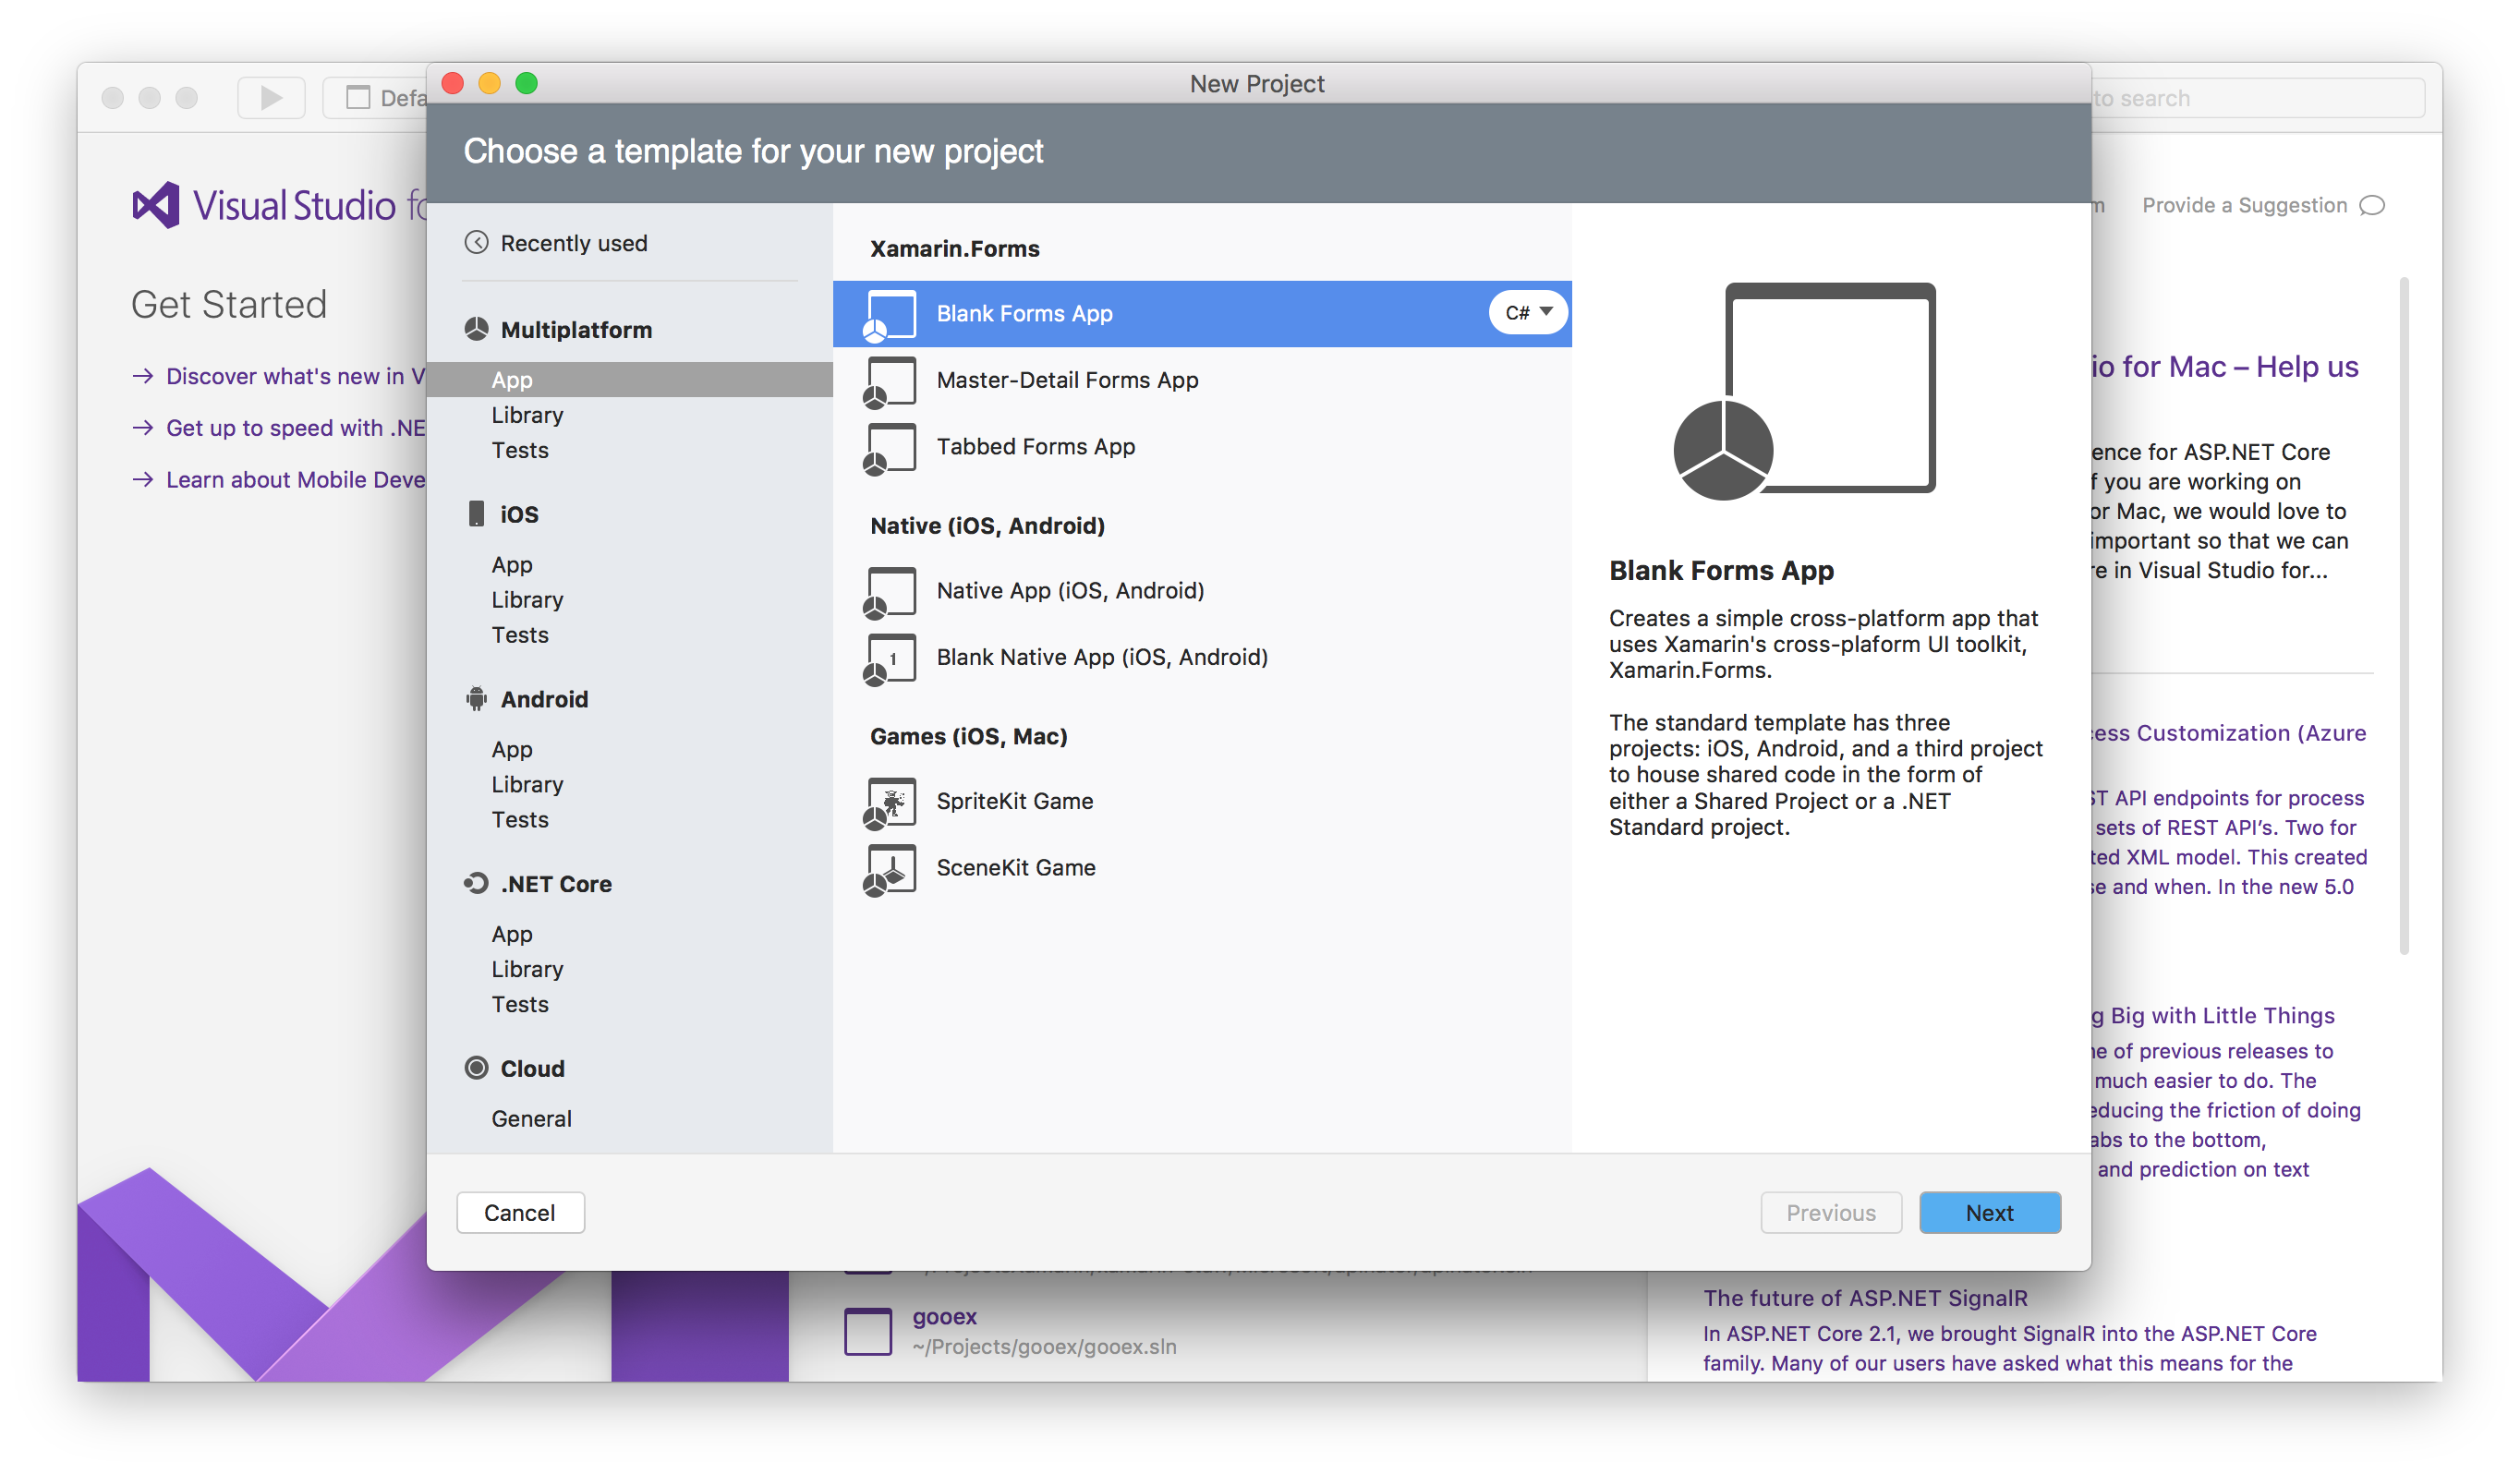The height and width of the screenshot is (1474, 2520).
Task: Select Library under Multiplatform
Action: tap(527, 415)
